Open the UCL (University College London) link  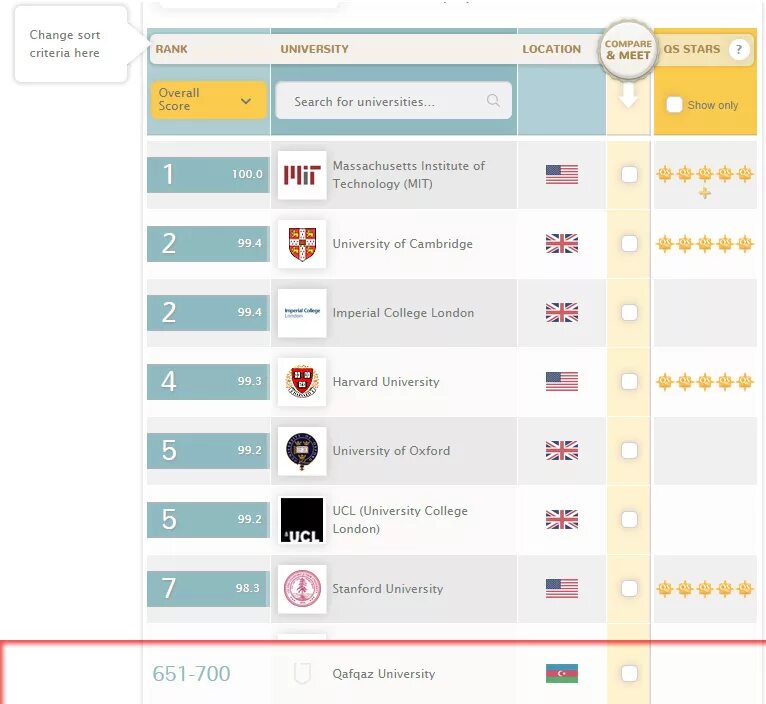coord(400,519)
